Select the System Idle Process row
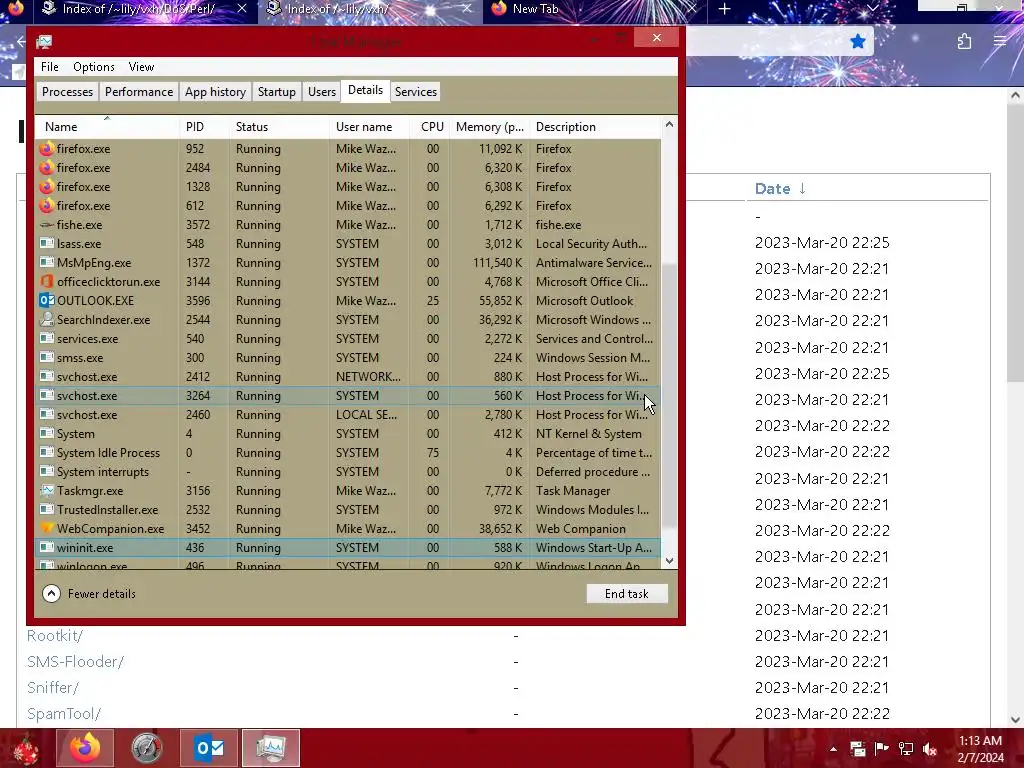 pyautogui.click(x=348, y=453)
